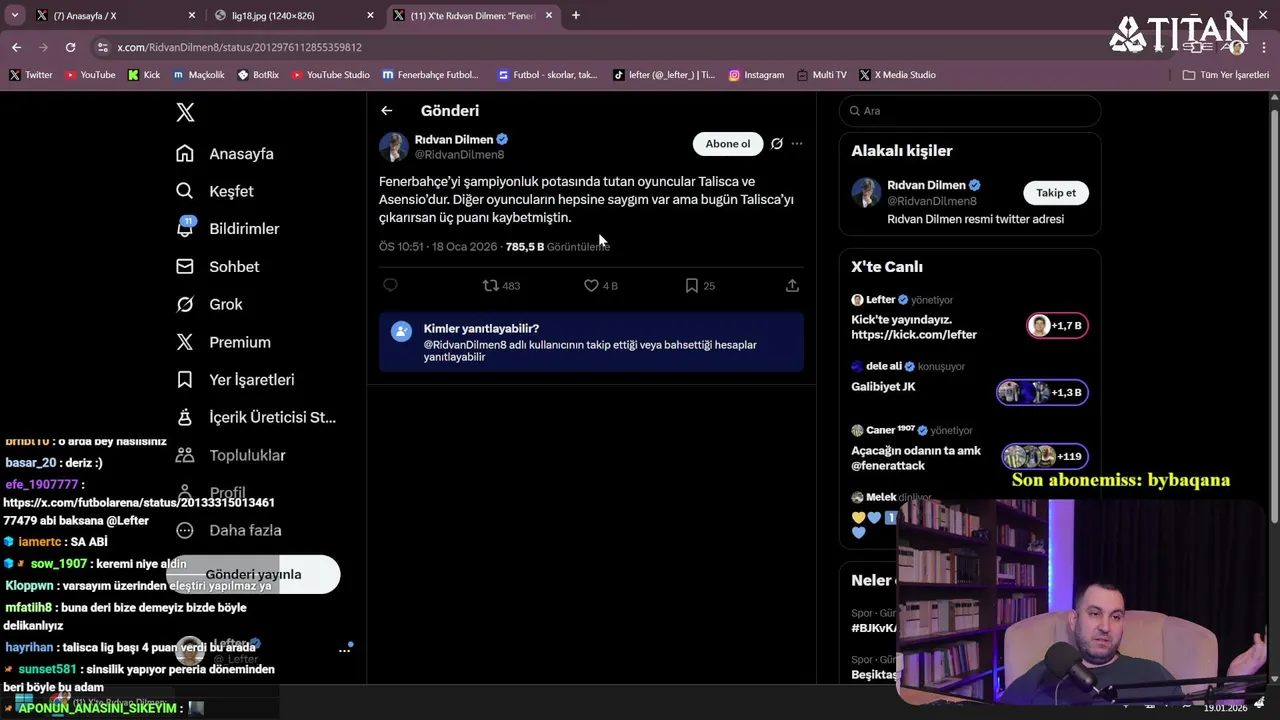Click the X logo in sidebar

click(185, 112)
